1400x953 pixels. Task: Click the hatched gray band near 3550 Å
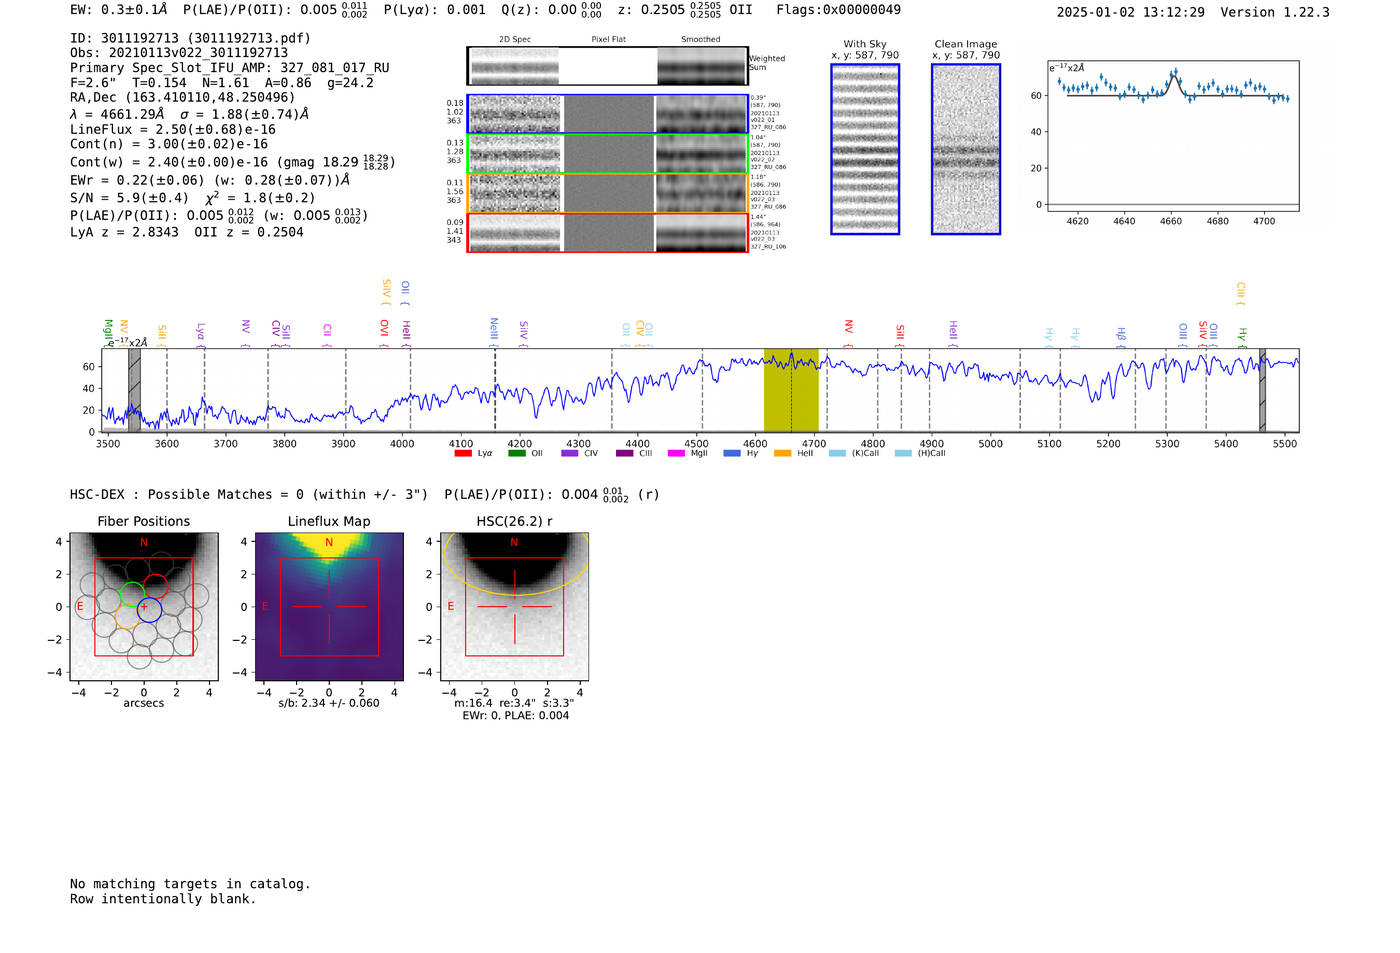click(134, 390)
